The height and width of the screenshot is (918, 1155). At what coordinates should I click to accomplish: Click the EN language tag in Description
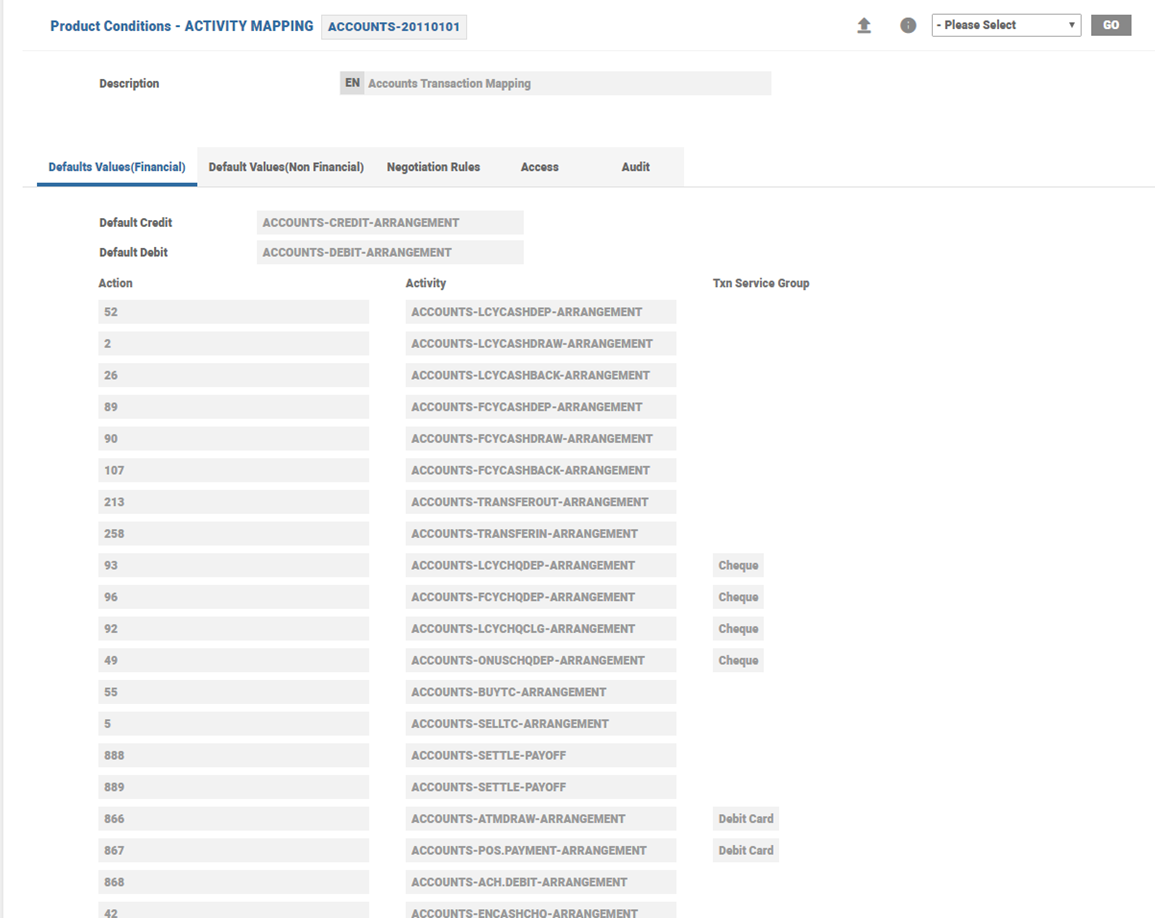coord(352,83)
